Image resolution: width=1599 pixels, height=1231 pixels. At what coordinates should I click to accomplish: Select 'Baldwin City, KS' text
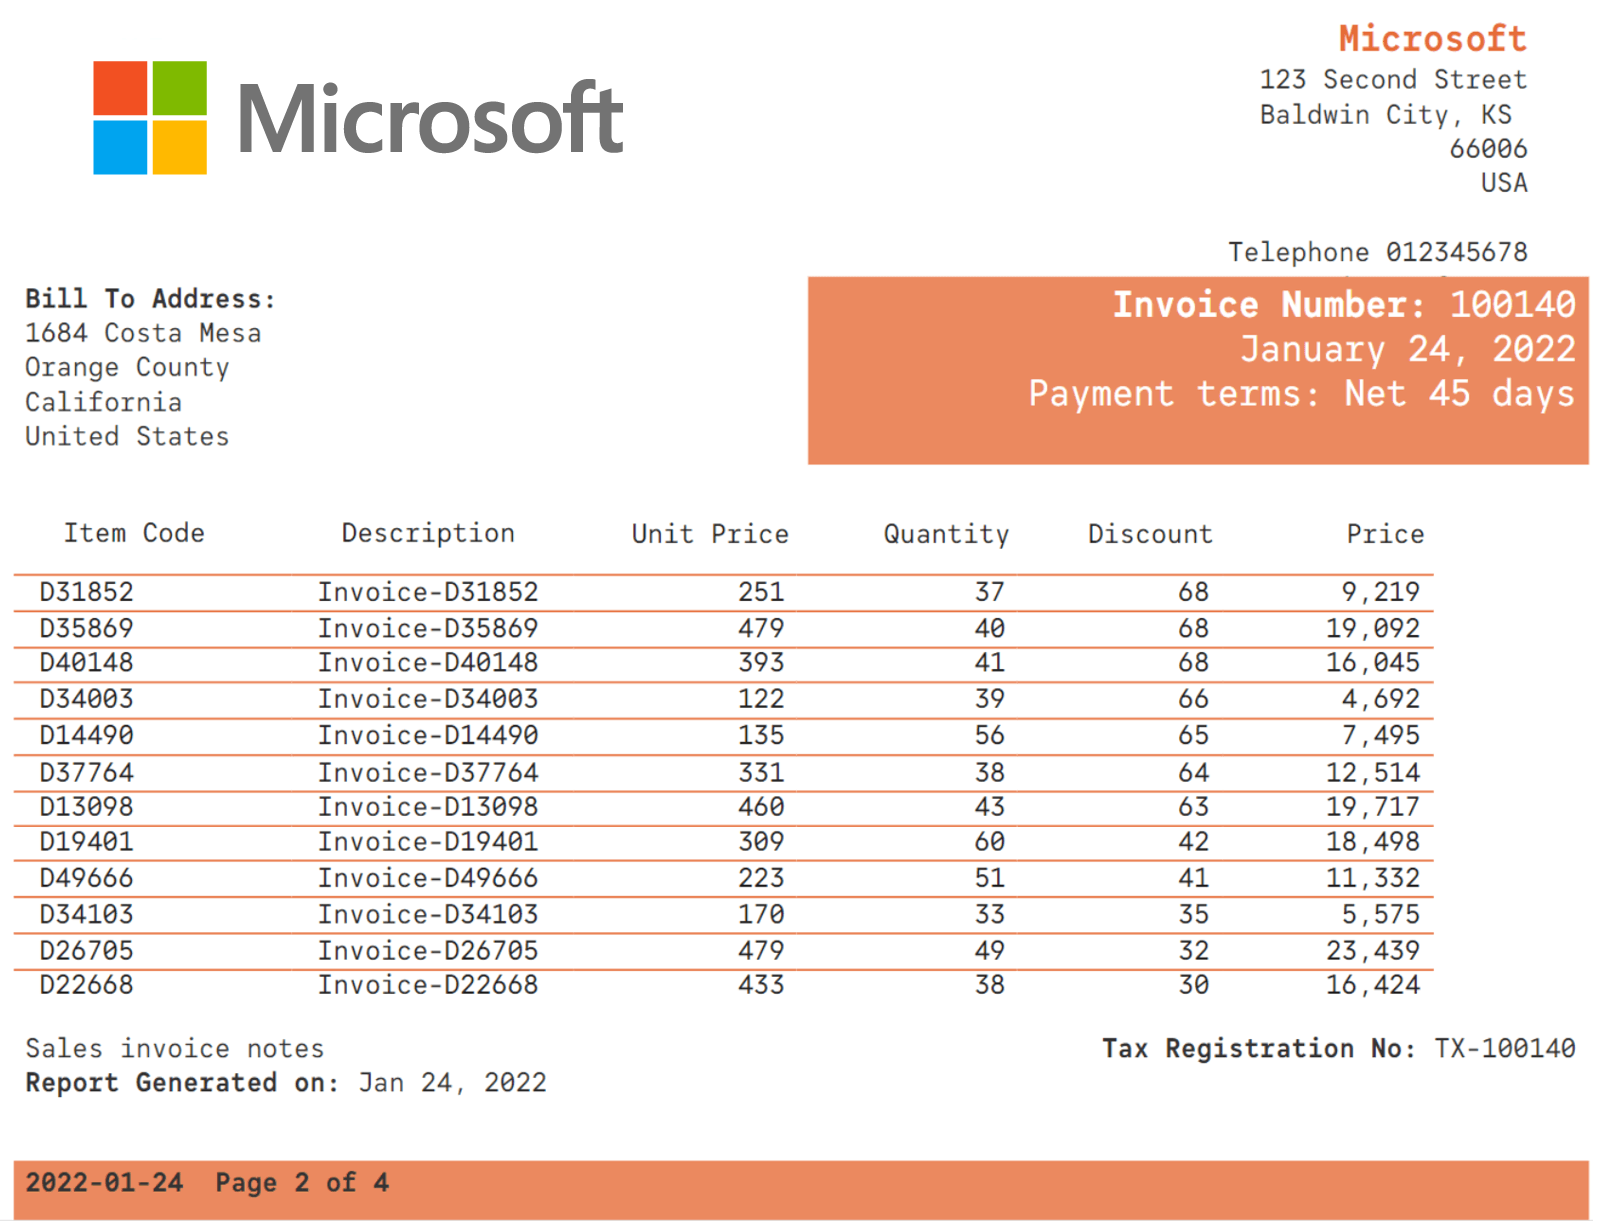[1385, 115]
